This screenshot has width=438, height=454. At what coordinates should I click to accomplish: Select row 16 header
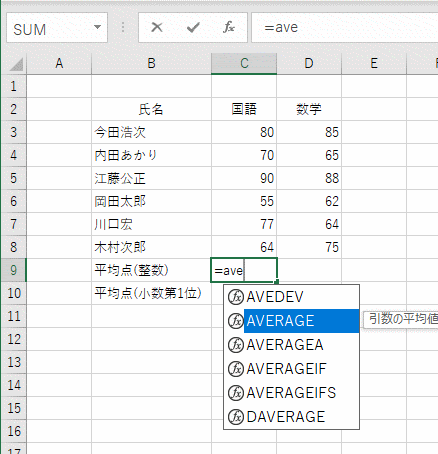14,431
